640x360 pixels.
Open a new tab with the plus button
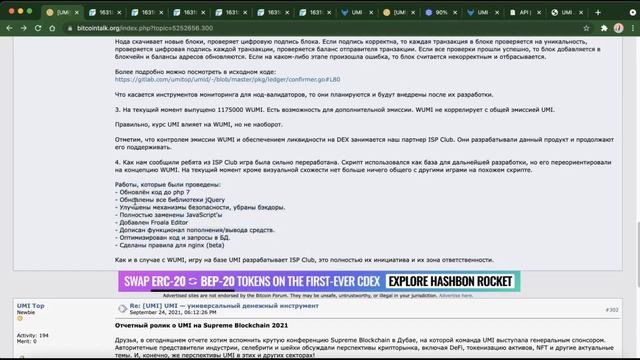point(598,13)
